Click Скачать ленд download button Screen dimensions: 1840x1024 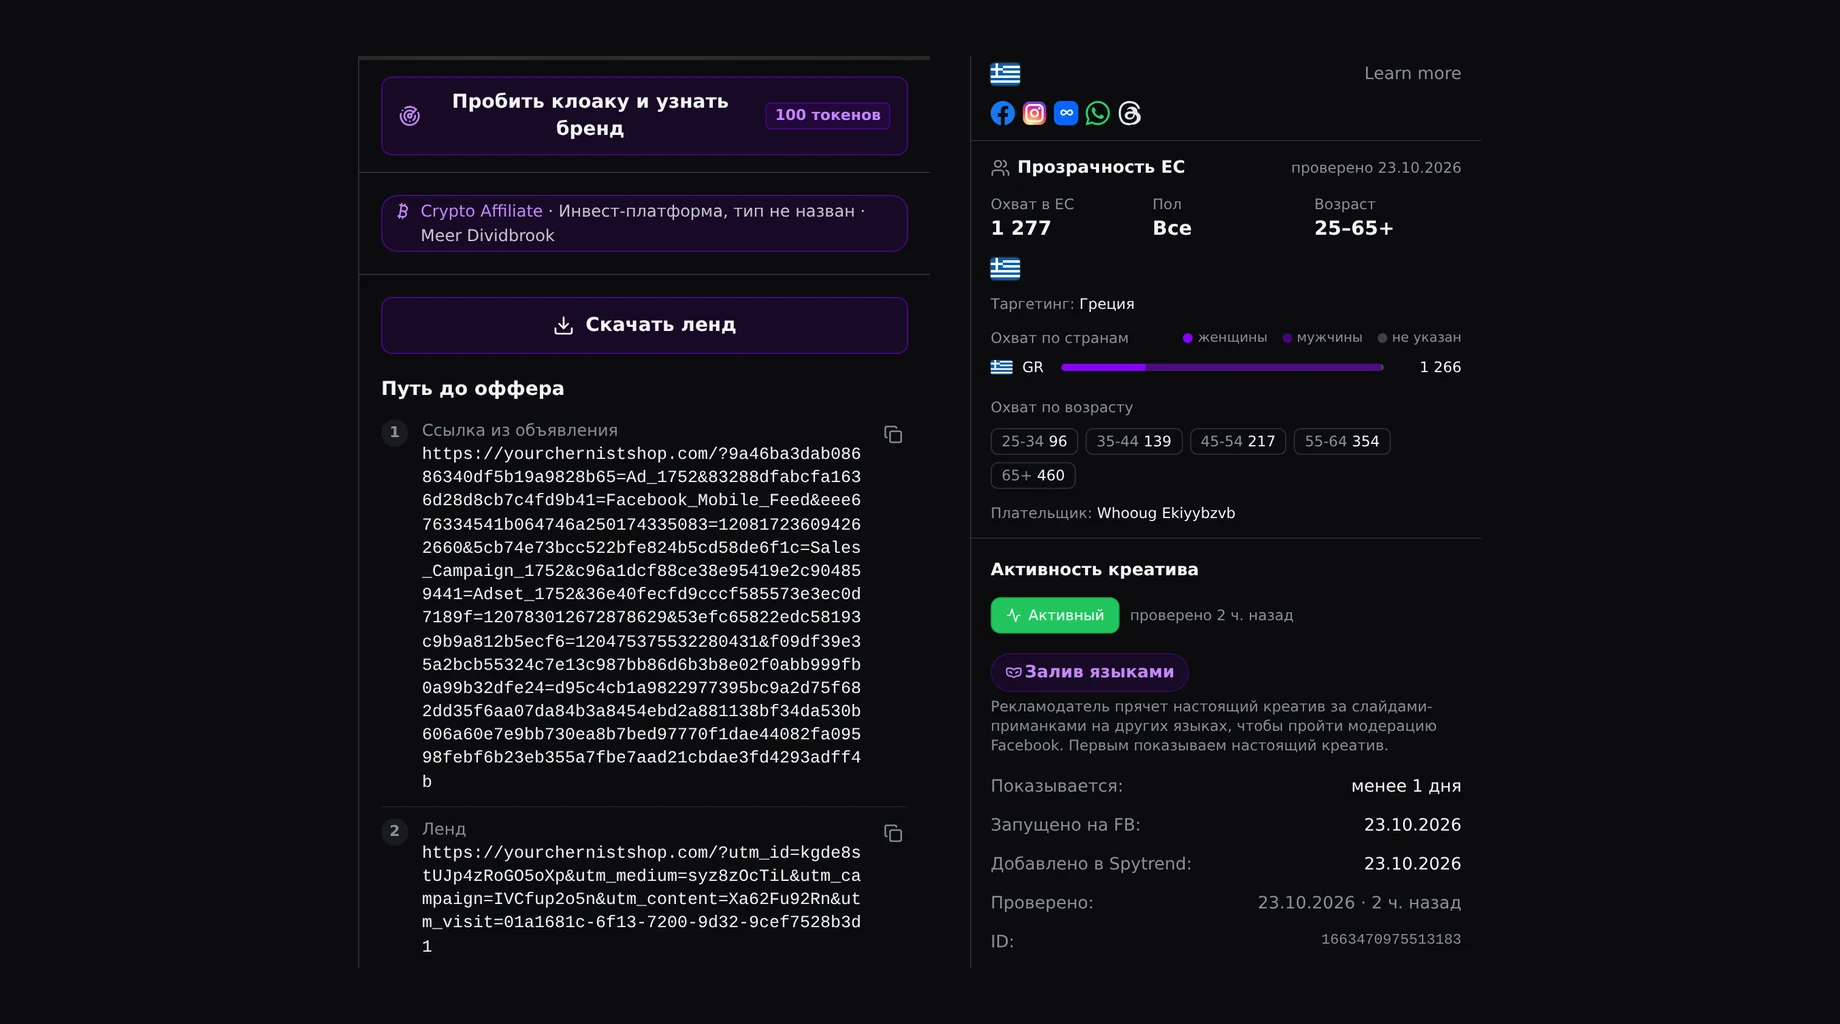click(x=644, y=325)
